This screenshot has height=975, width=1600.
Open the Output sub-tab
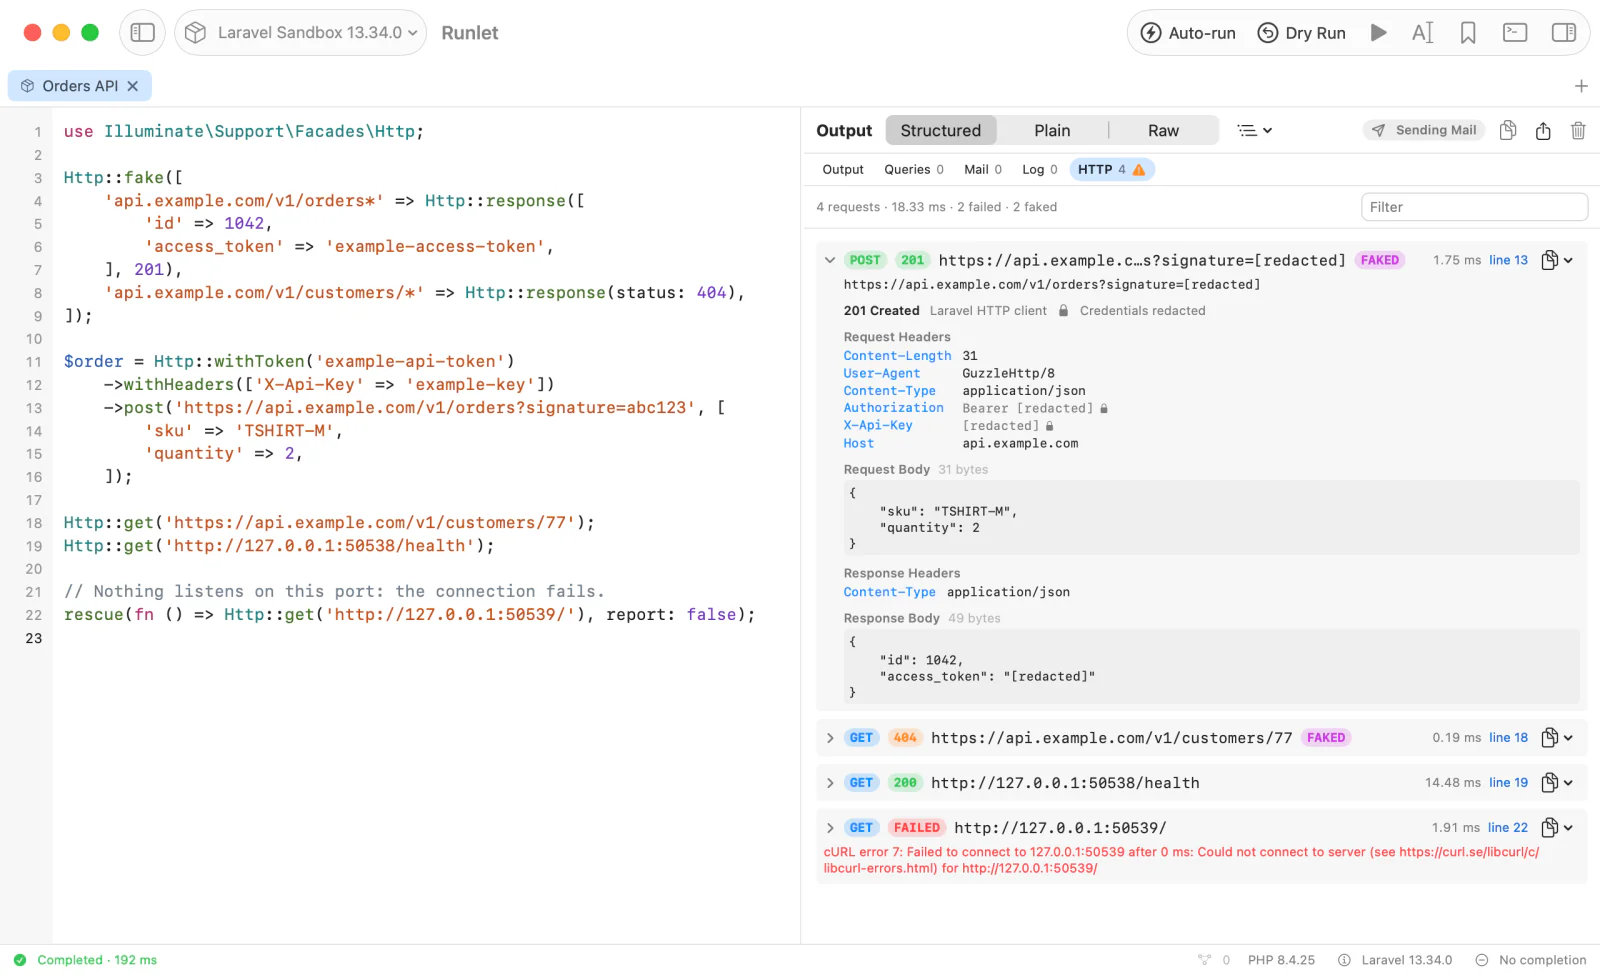tap(843, 169)
